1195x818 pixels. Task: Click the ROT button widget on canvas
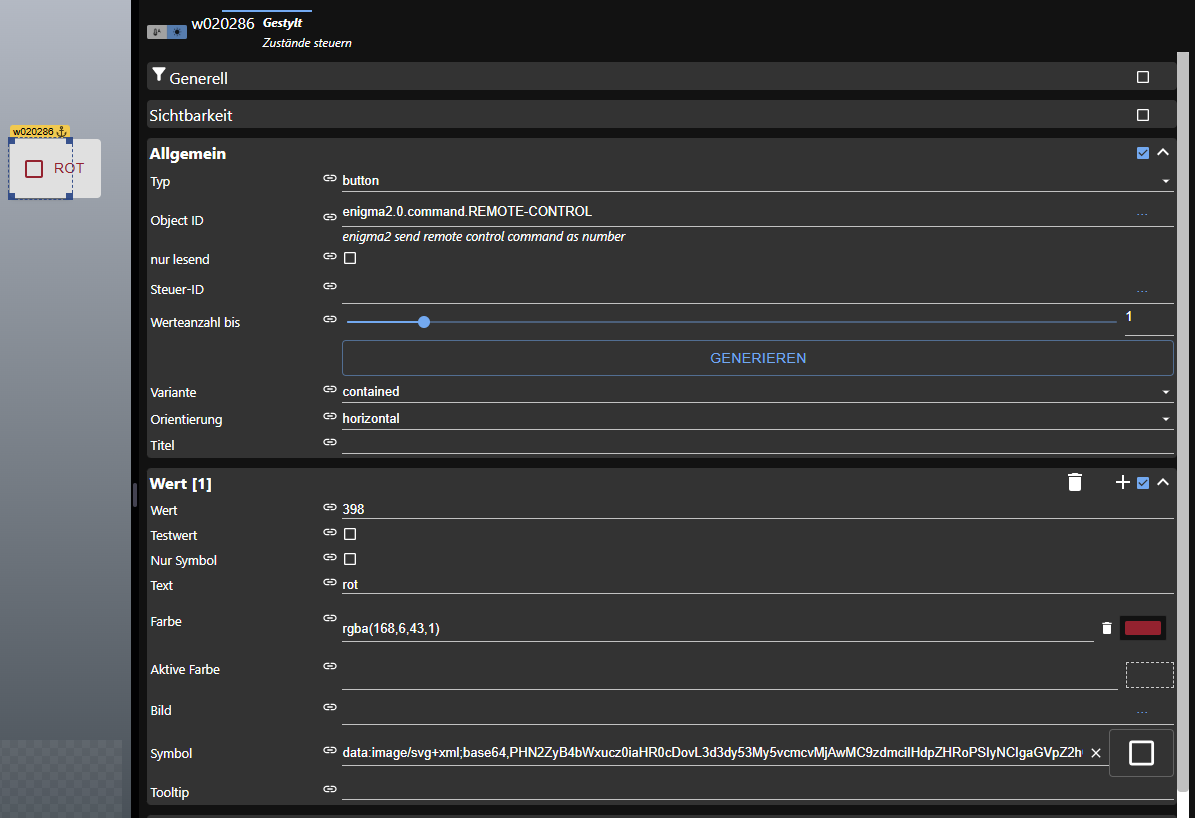pos(56,169)
